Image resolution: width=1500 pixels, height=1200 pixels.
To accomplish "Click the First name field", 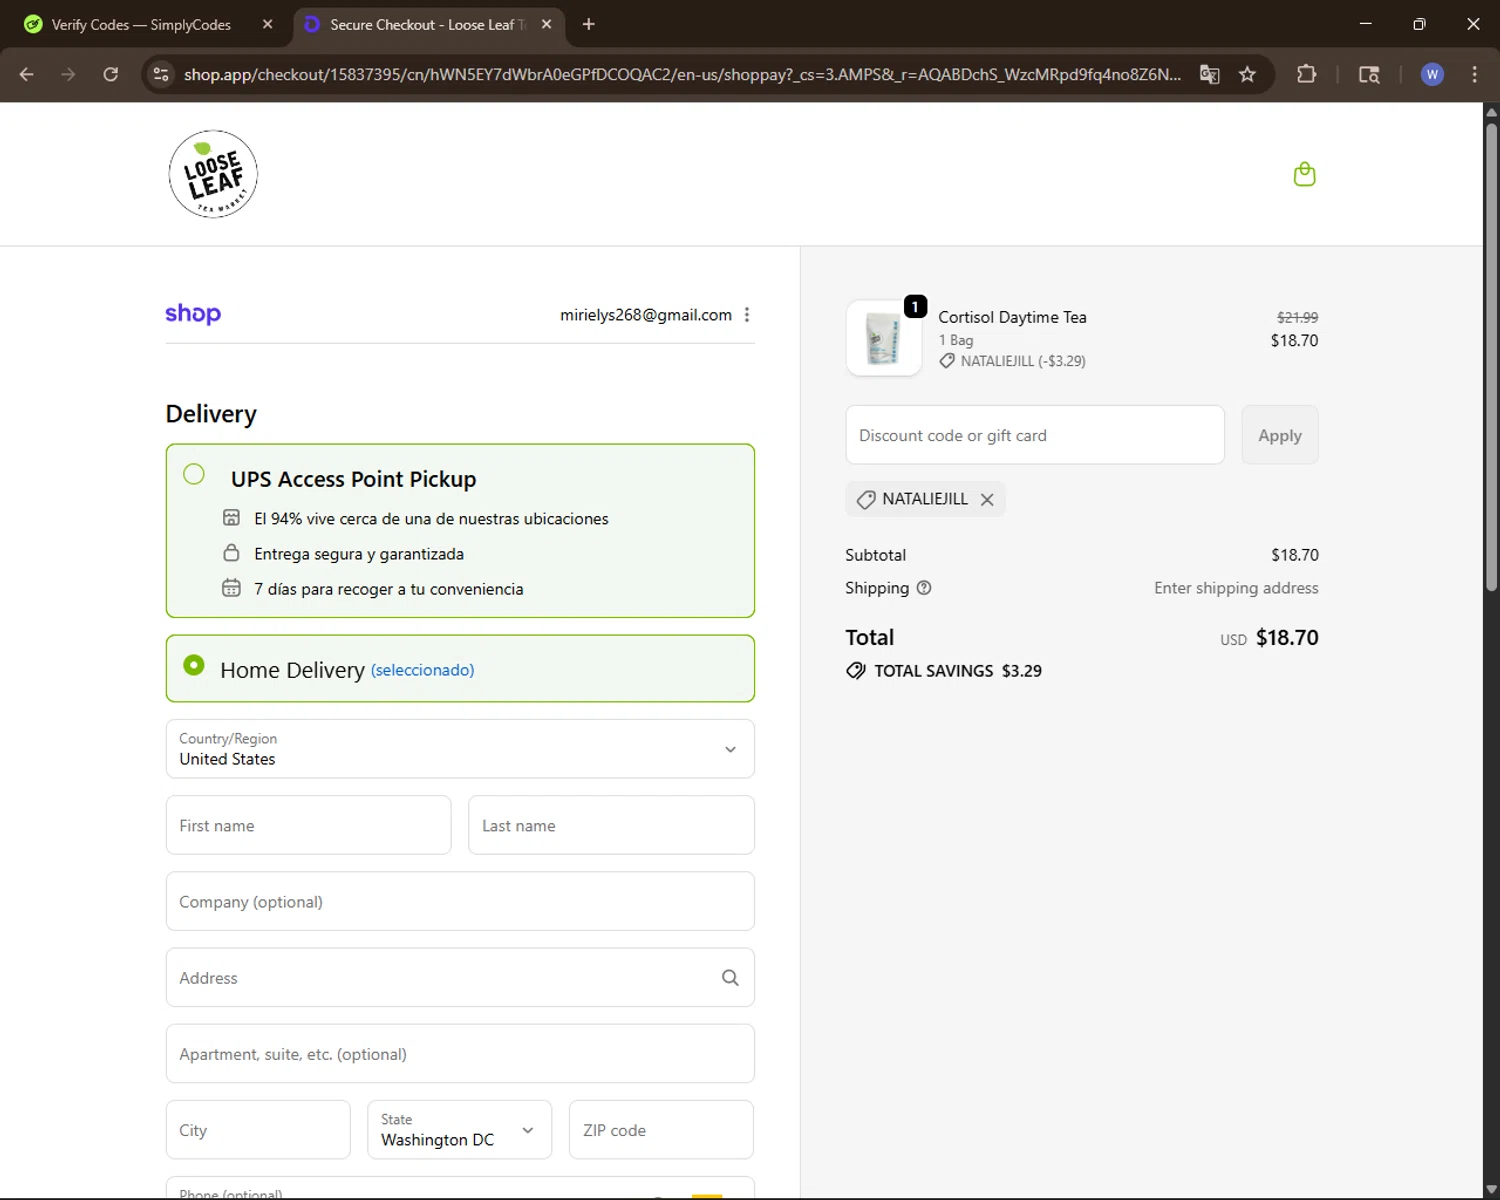I will [308, 825].
